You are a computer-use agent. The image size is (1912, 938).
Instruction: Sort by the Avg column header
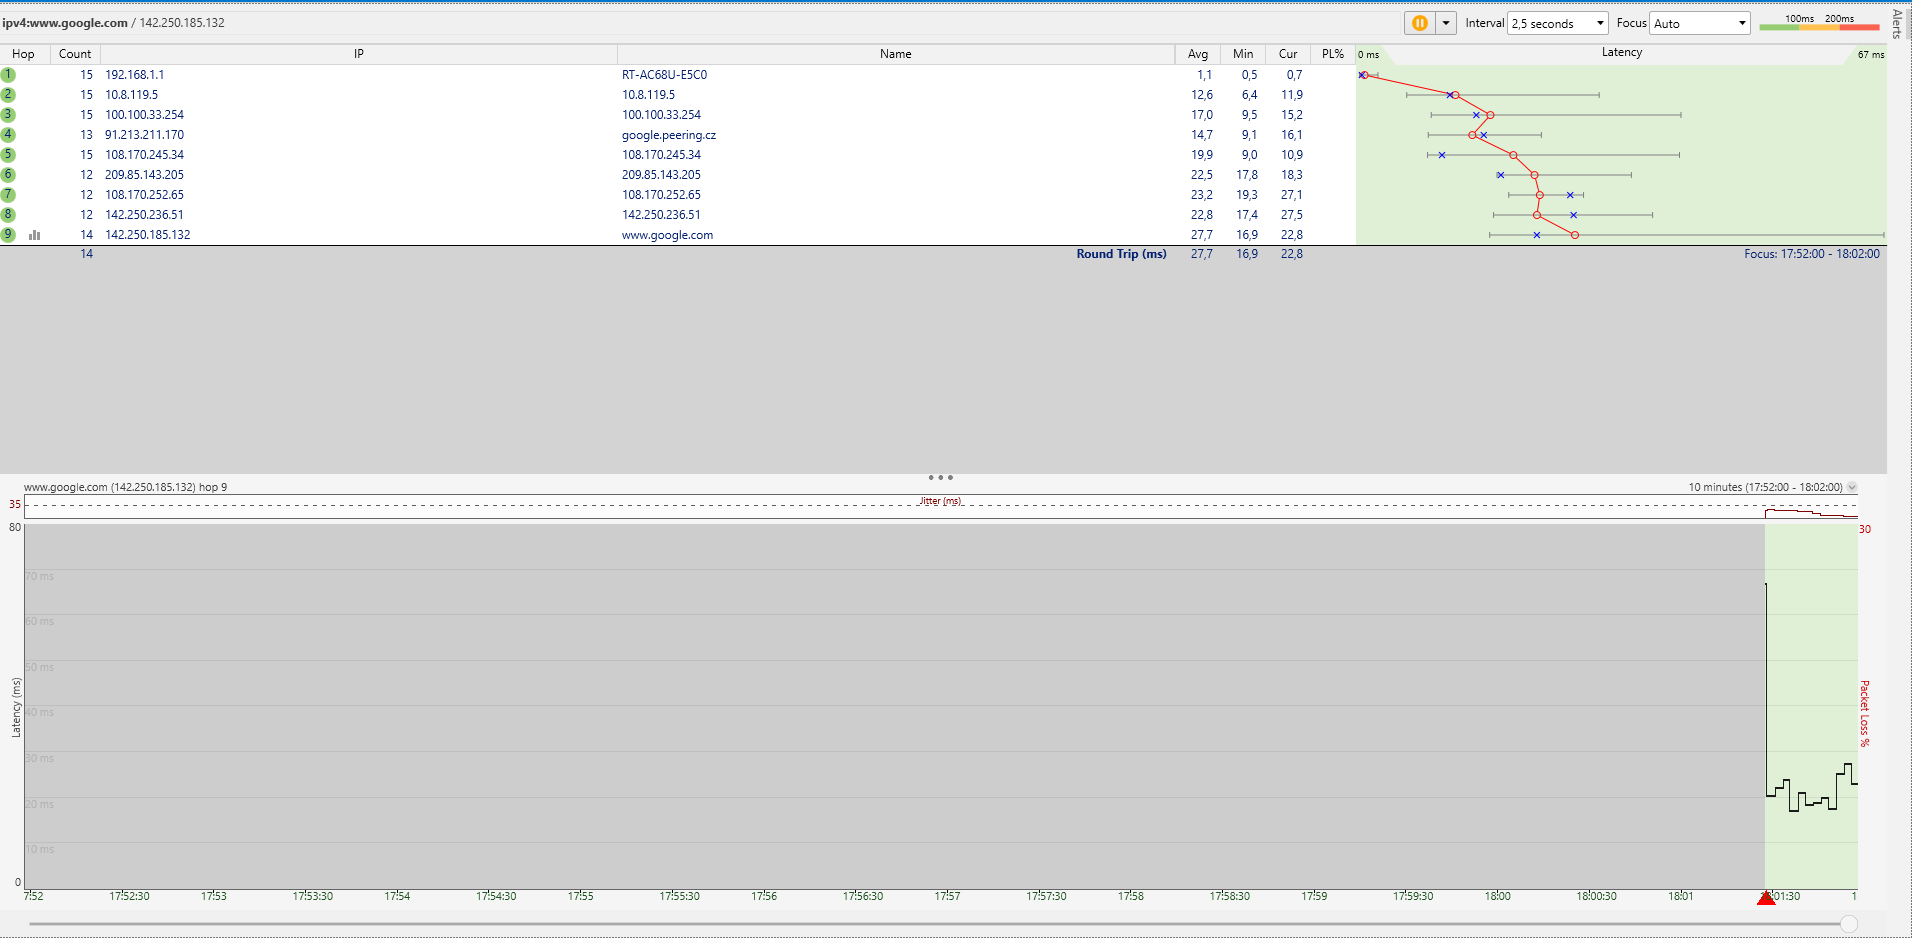(x=1197, y=54)
